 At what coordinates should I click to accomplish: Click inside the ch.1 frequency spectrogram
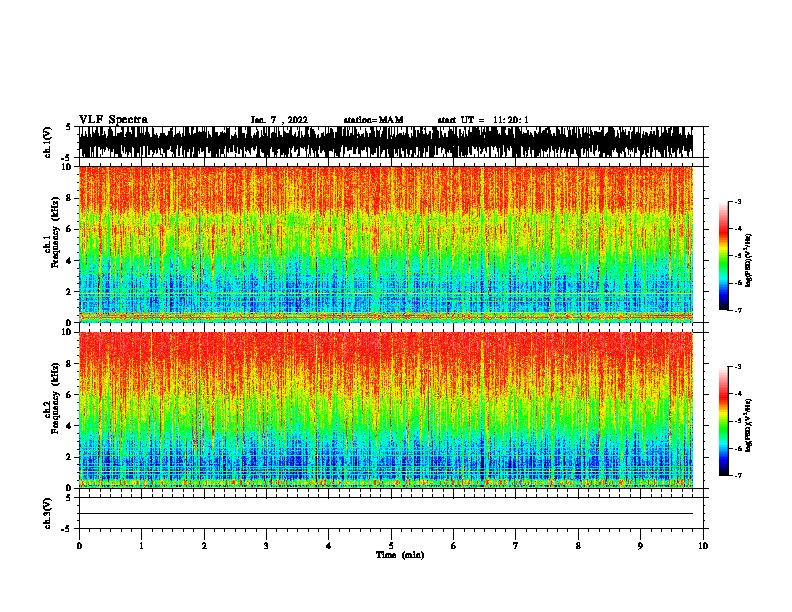click(386, 244)
